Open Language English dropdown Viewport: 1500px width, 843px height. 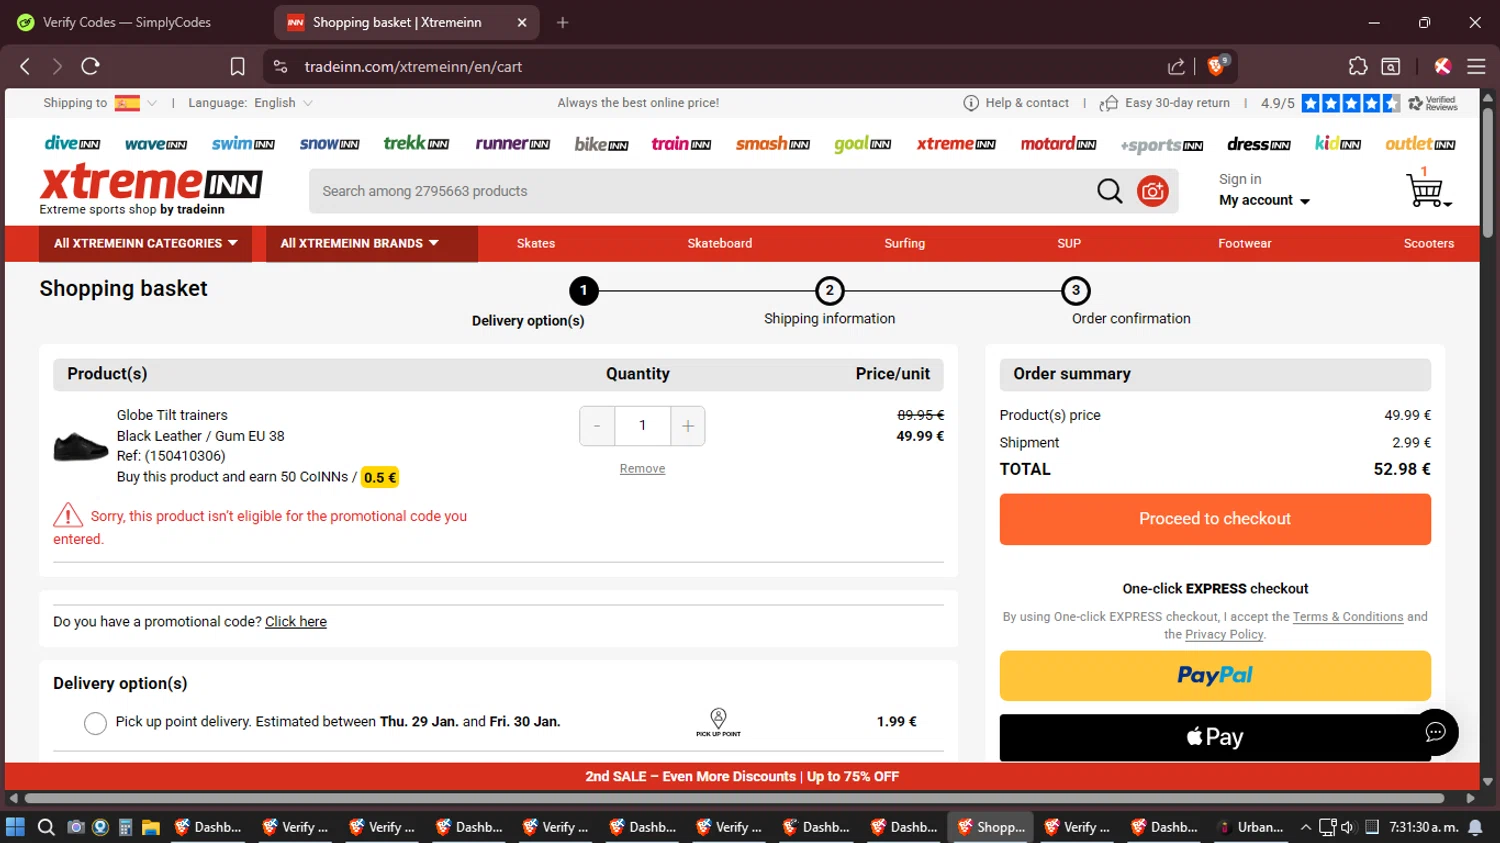point(284,103)
